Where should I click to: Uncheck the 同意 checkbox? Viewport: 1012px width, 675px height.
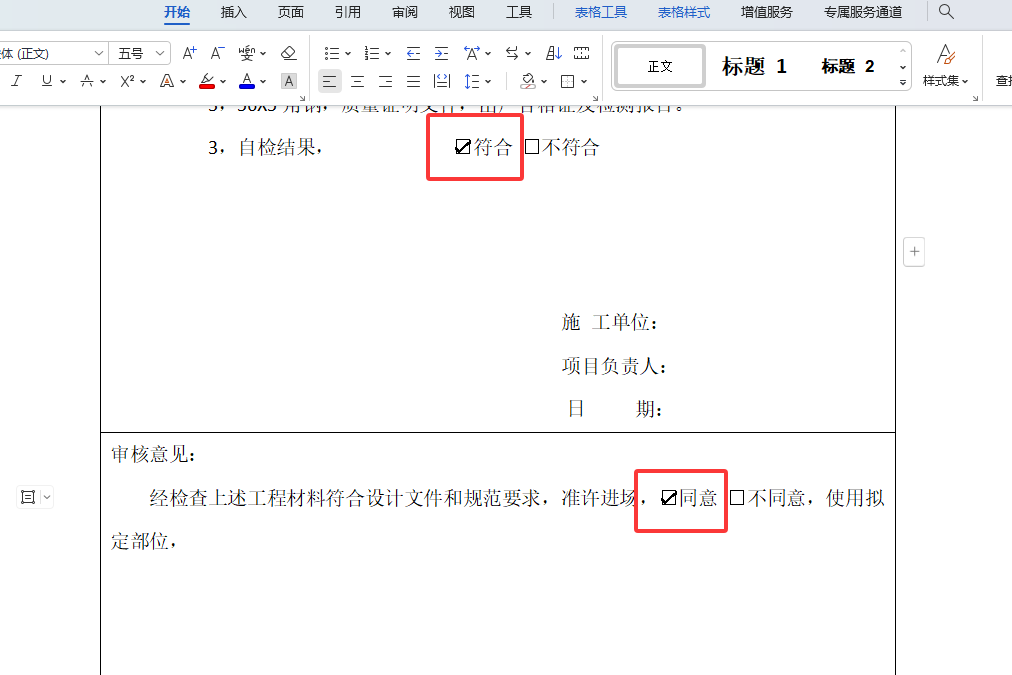(x=668, y=497)
